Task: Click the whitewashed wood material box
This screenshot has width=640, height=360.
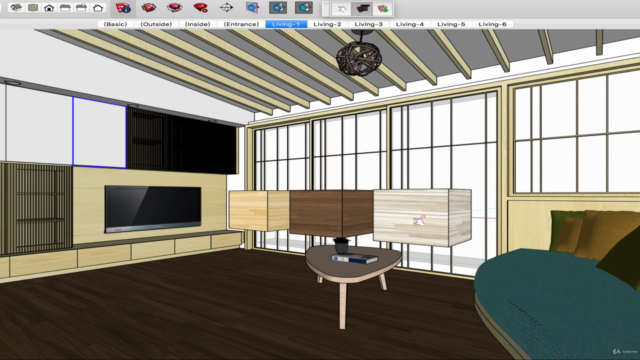Action: pos(422,217)
